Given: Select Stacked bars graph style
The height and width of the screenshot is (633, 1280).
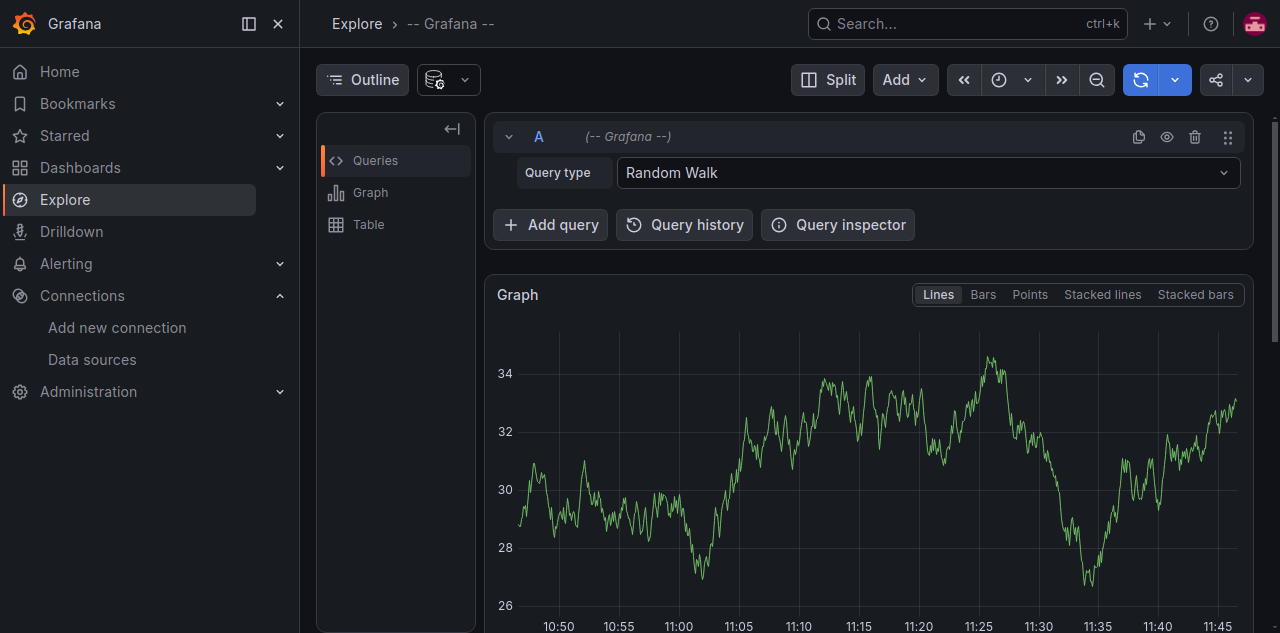Looking at the screenshot, I should 1195,295.
